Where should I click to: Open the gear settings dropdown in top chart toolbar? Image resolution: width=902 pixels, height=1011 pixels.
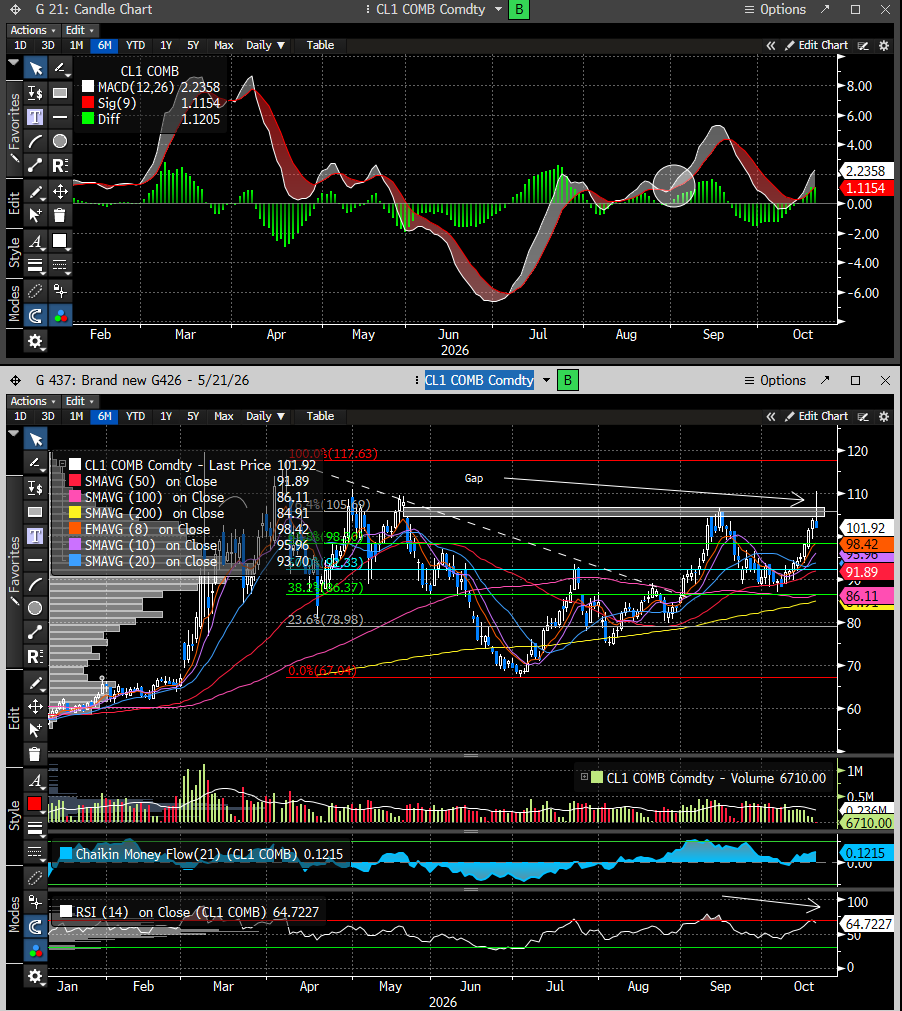pos(35,342)
